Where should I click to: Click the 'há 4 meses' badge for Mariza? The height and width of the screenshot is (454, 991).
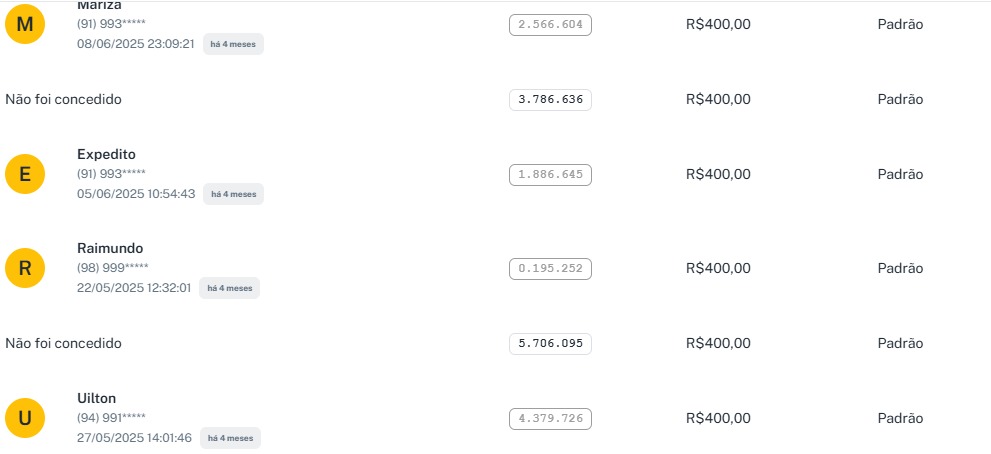233,44
